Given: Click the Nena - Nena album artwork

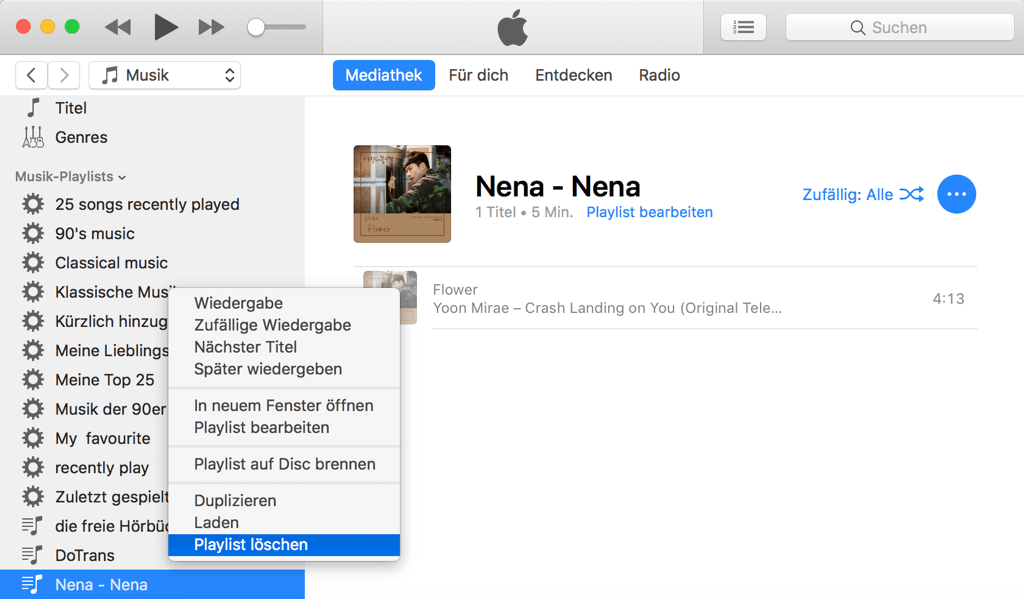Looking at the screenshot, I should (x=402, y=194).
